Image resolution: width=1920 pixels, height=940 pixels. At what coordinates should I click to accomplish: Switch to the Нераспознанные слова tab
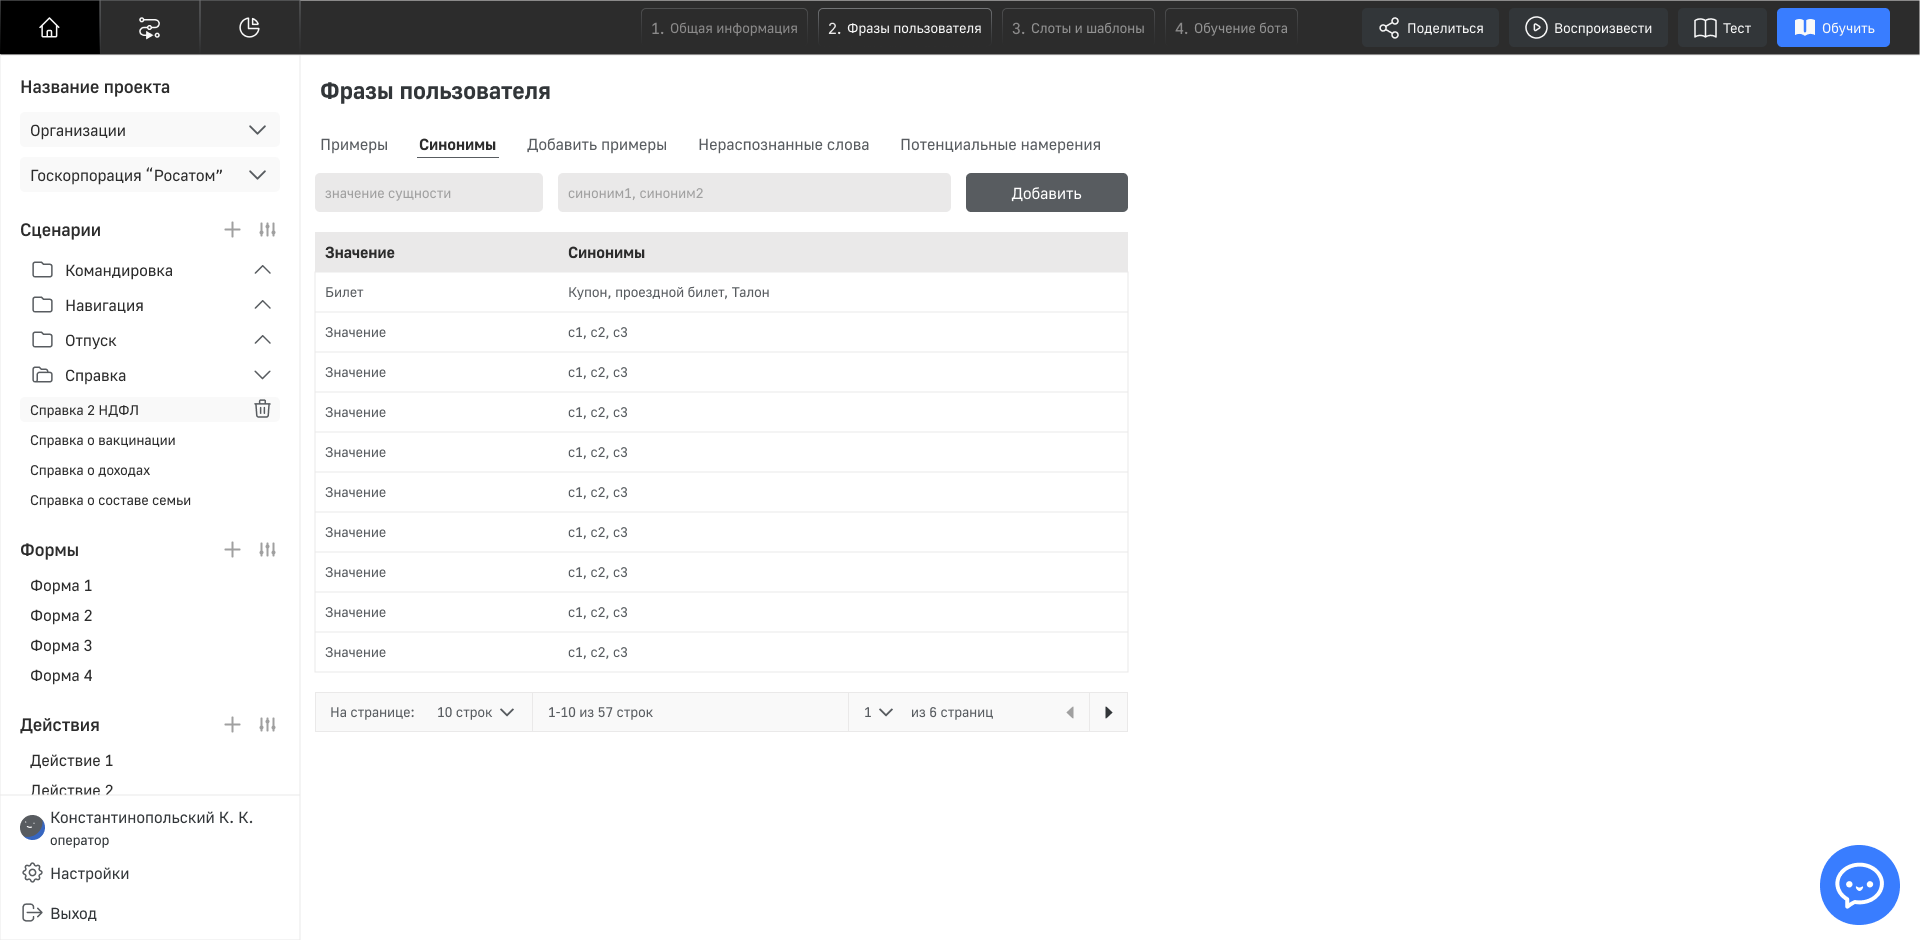click(x=783, y=144)
